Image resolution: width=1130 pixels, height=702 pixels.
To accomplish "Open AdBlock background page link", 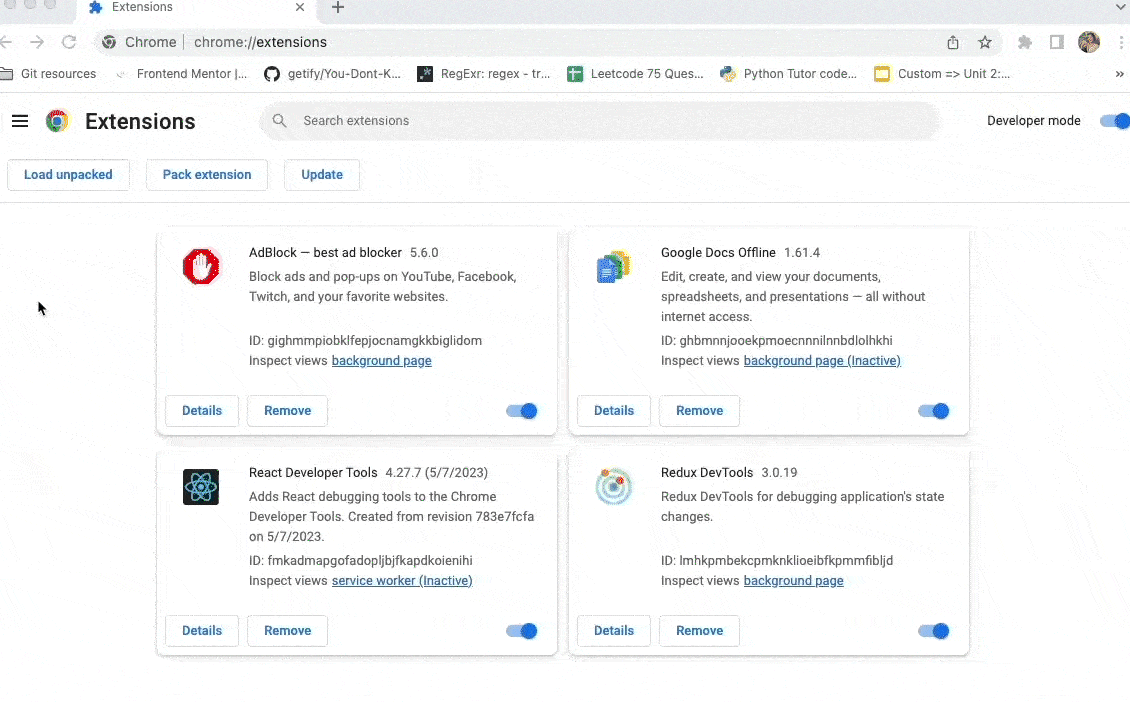I will pos(381,361).
